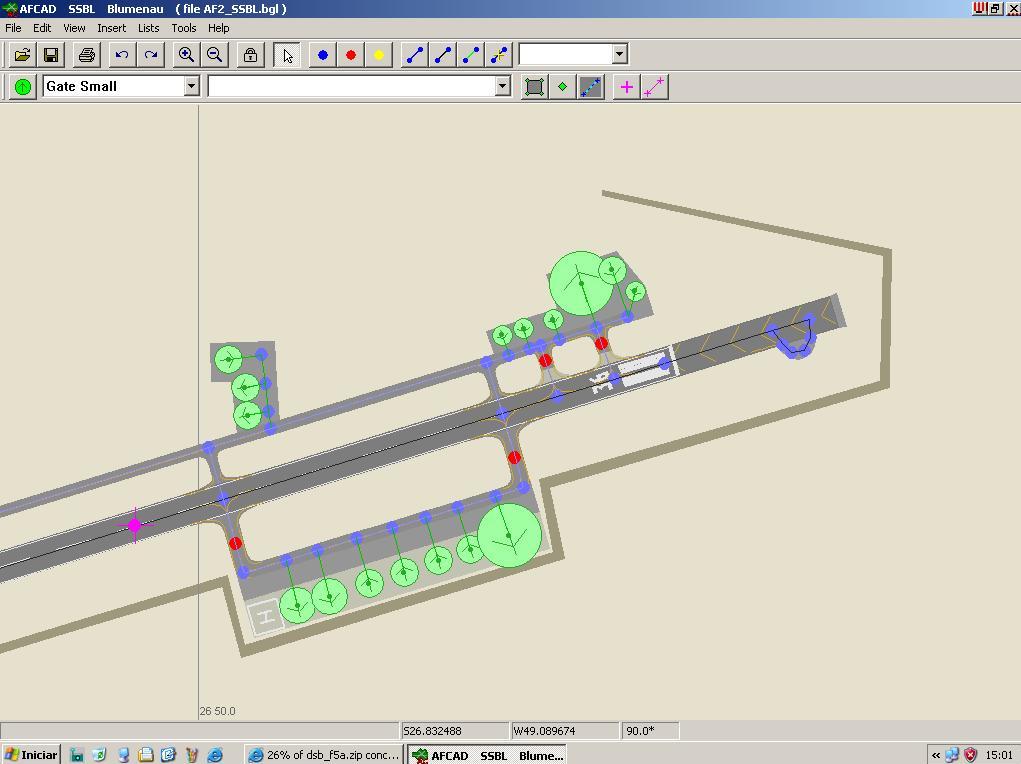Select the green-blue link tool
This screenshot has height=764, width=1021.
[x=471, y=55]
